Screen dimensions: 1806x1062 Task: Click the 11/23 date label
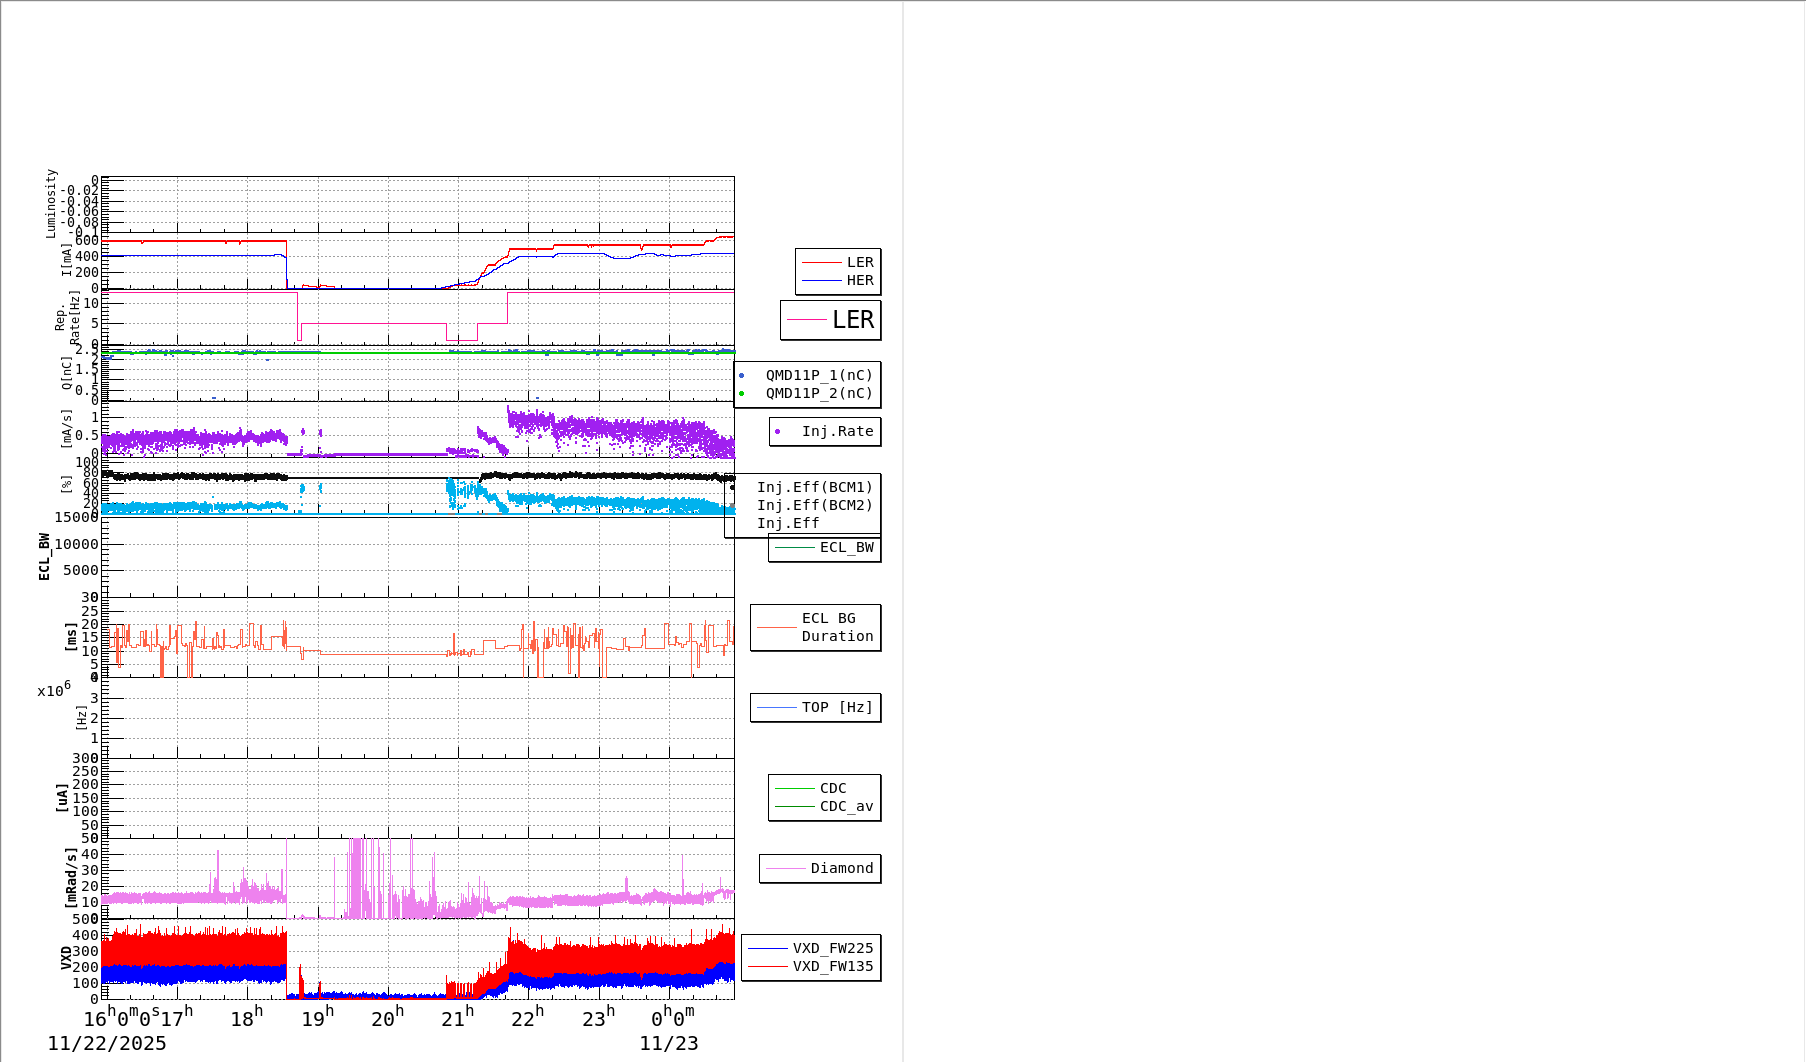[669, 1044]
